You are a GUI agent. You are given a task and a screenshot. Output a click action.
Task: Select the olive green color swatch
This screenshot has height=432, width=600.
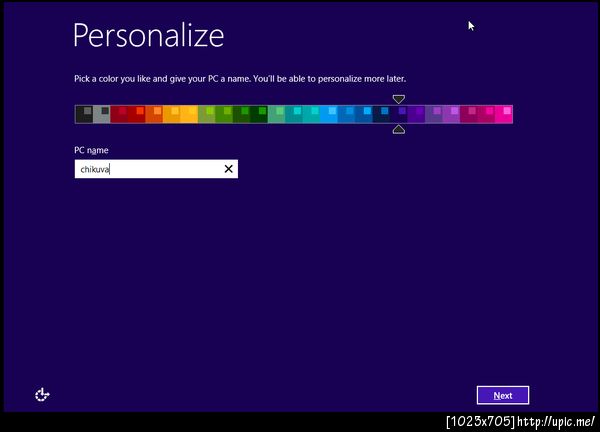click(x=207, y=114)
